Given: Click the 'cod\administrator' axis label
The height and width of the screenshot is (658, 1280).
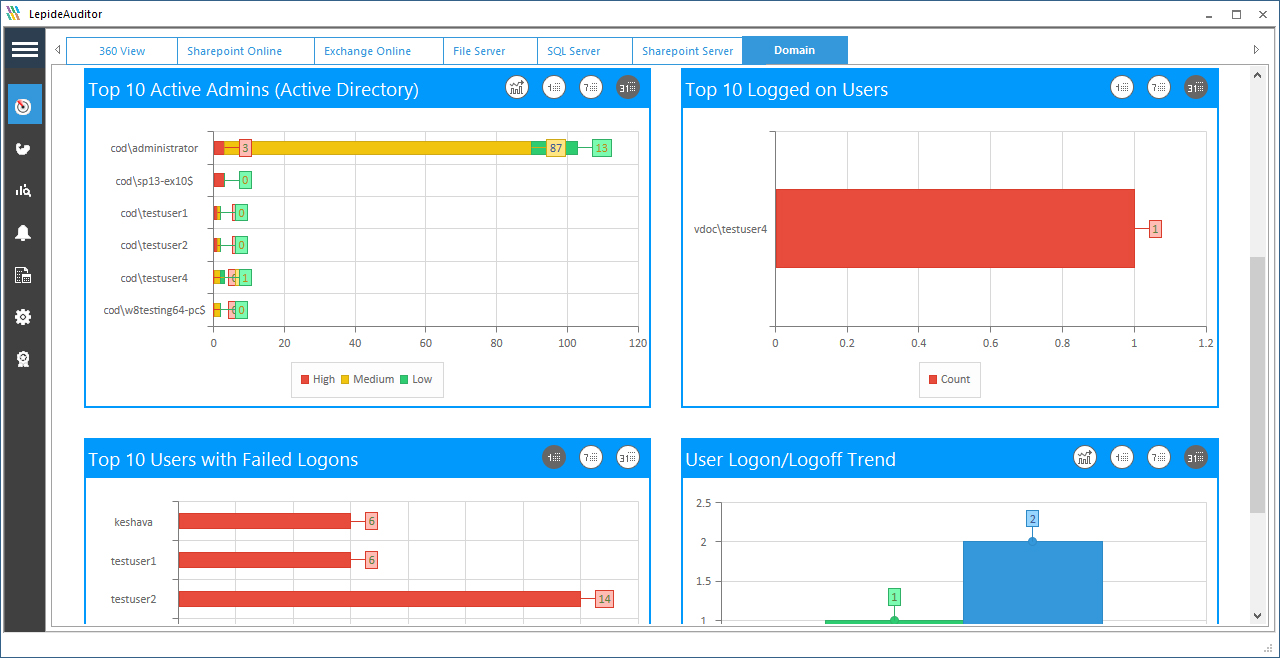Looking at the screenshot, I should click(154, 148).
